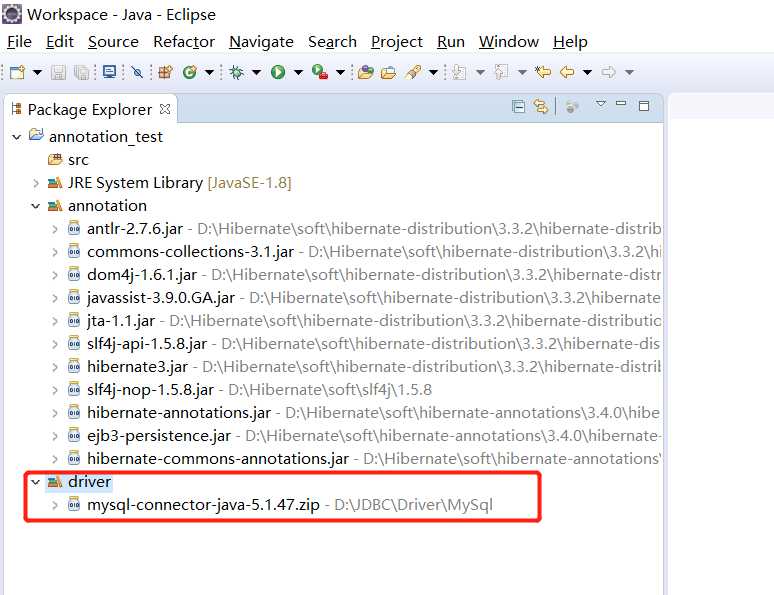Select ejb3-persistence.jar in the tree
Image resolution: width=774 pixels, height=595 pixels.
tap(159, 436)
